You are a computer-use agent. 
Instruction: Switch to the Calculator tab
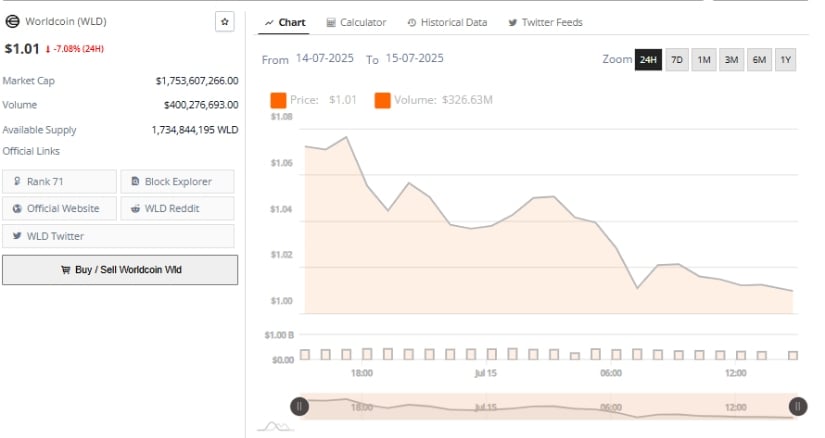(x=356, y=23)
